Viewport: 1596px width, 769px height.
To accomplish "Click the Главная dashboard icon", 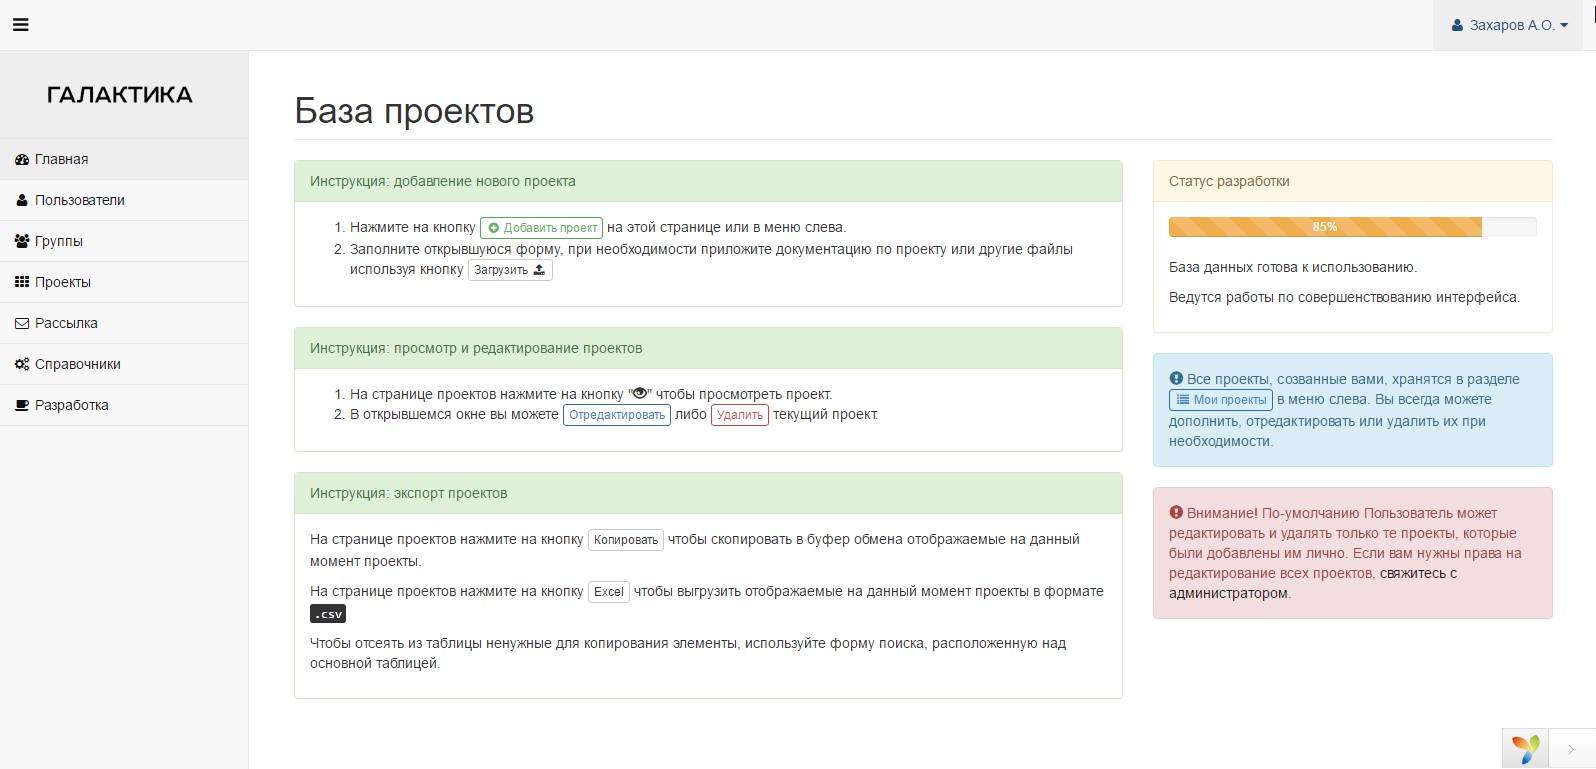I will click(22, 160).
